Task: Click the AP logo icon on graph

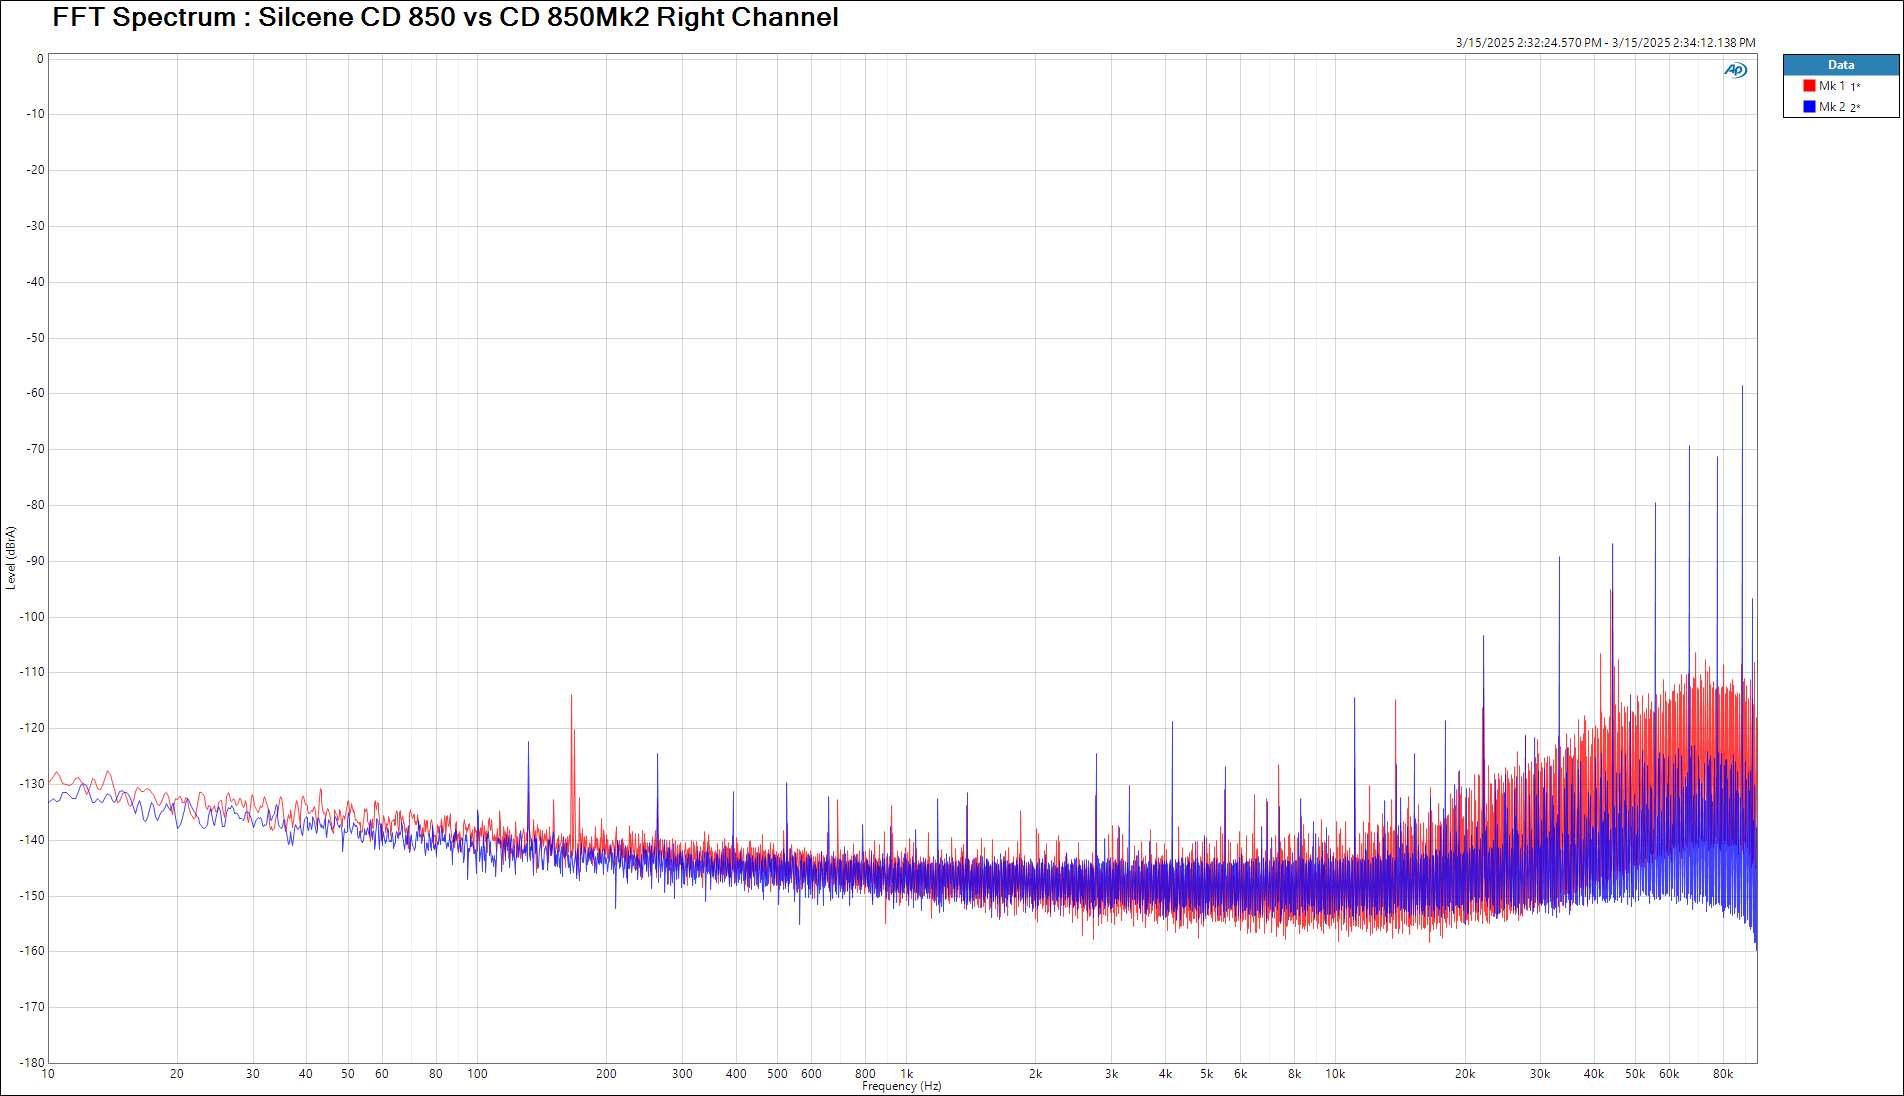Action: click(1735, 70)
